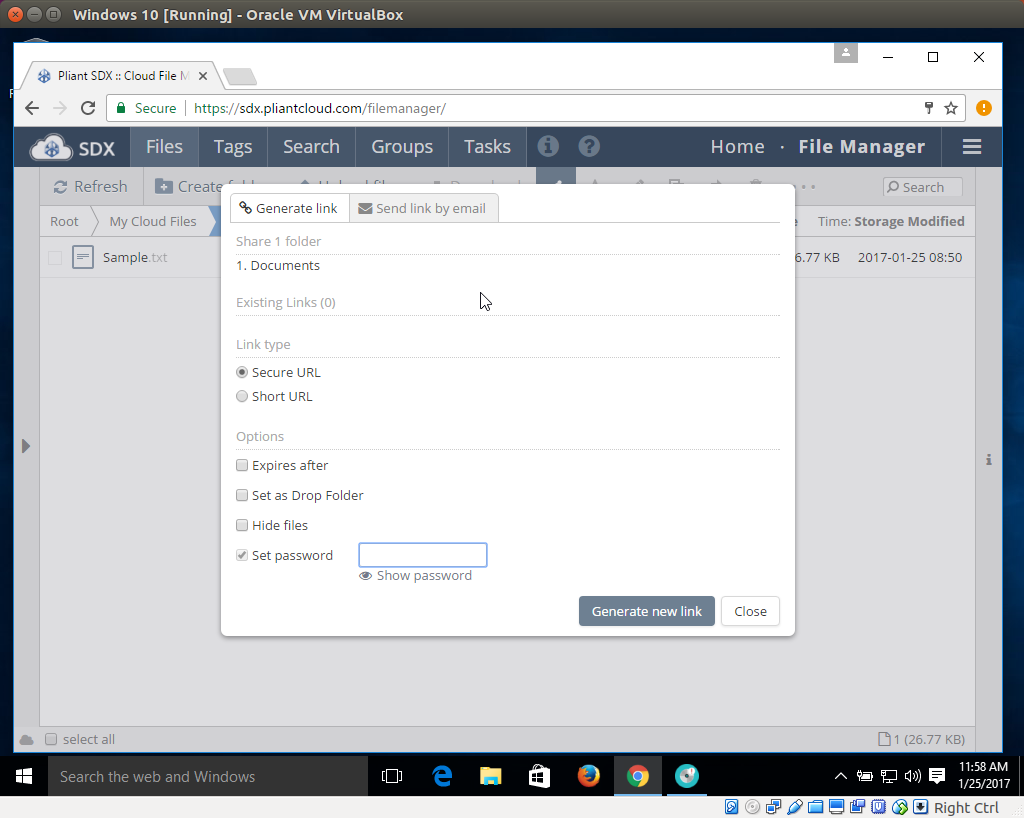Check the Hide files option
This screenshot has height=818, width=1024.
coord(242,526)
